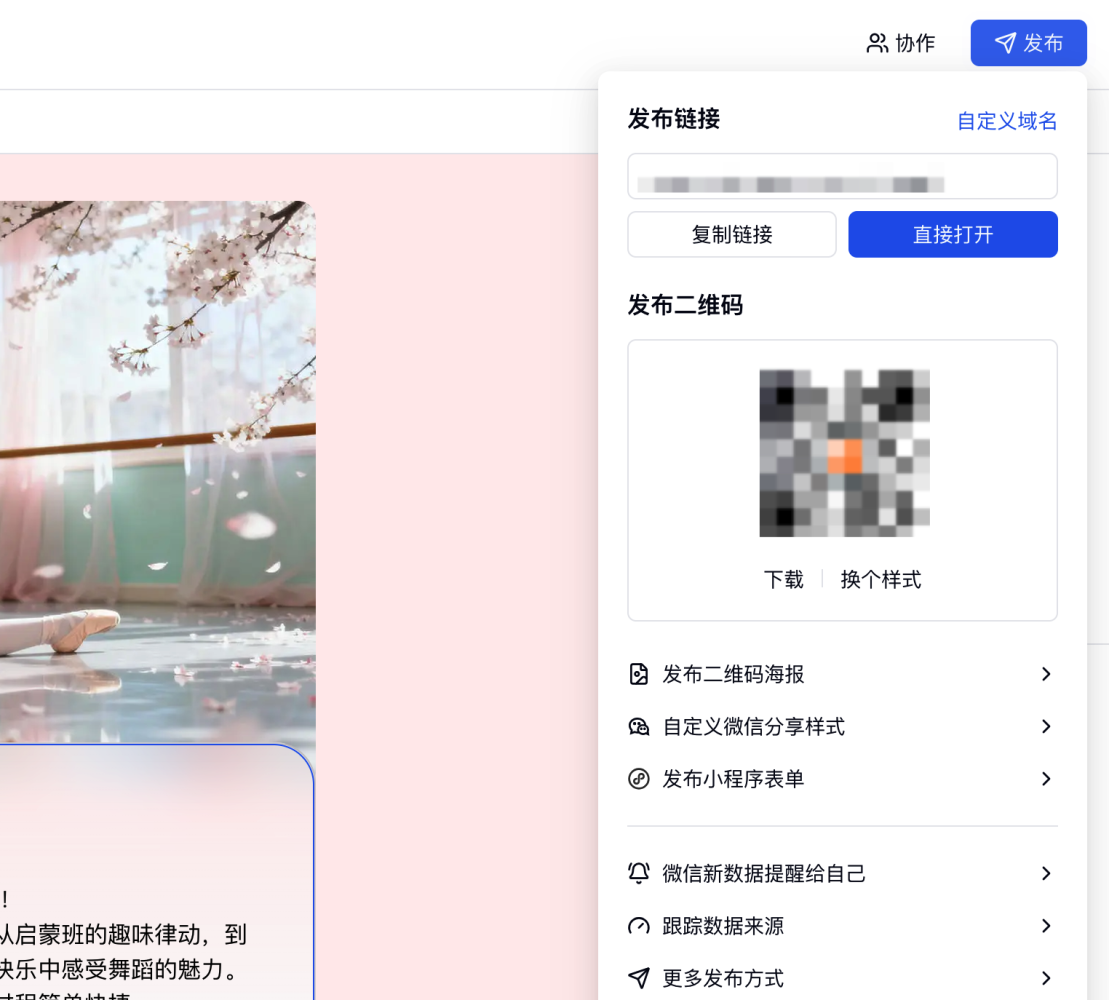Click the publish link text field
The width and height of the screenshot is (1109, 1000).
[842, 177]
